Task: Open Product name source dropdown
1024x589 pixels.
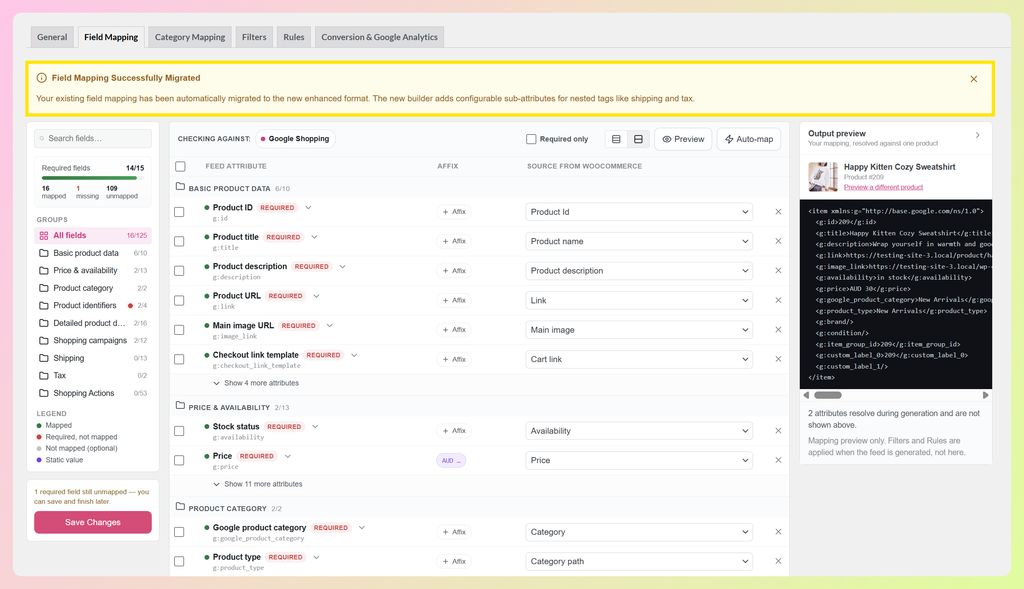Action: click(639, 241)
